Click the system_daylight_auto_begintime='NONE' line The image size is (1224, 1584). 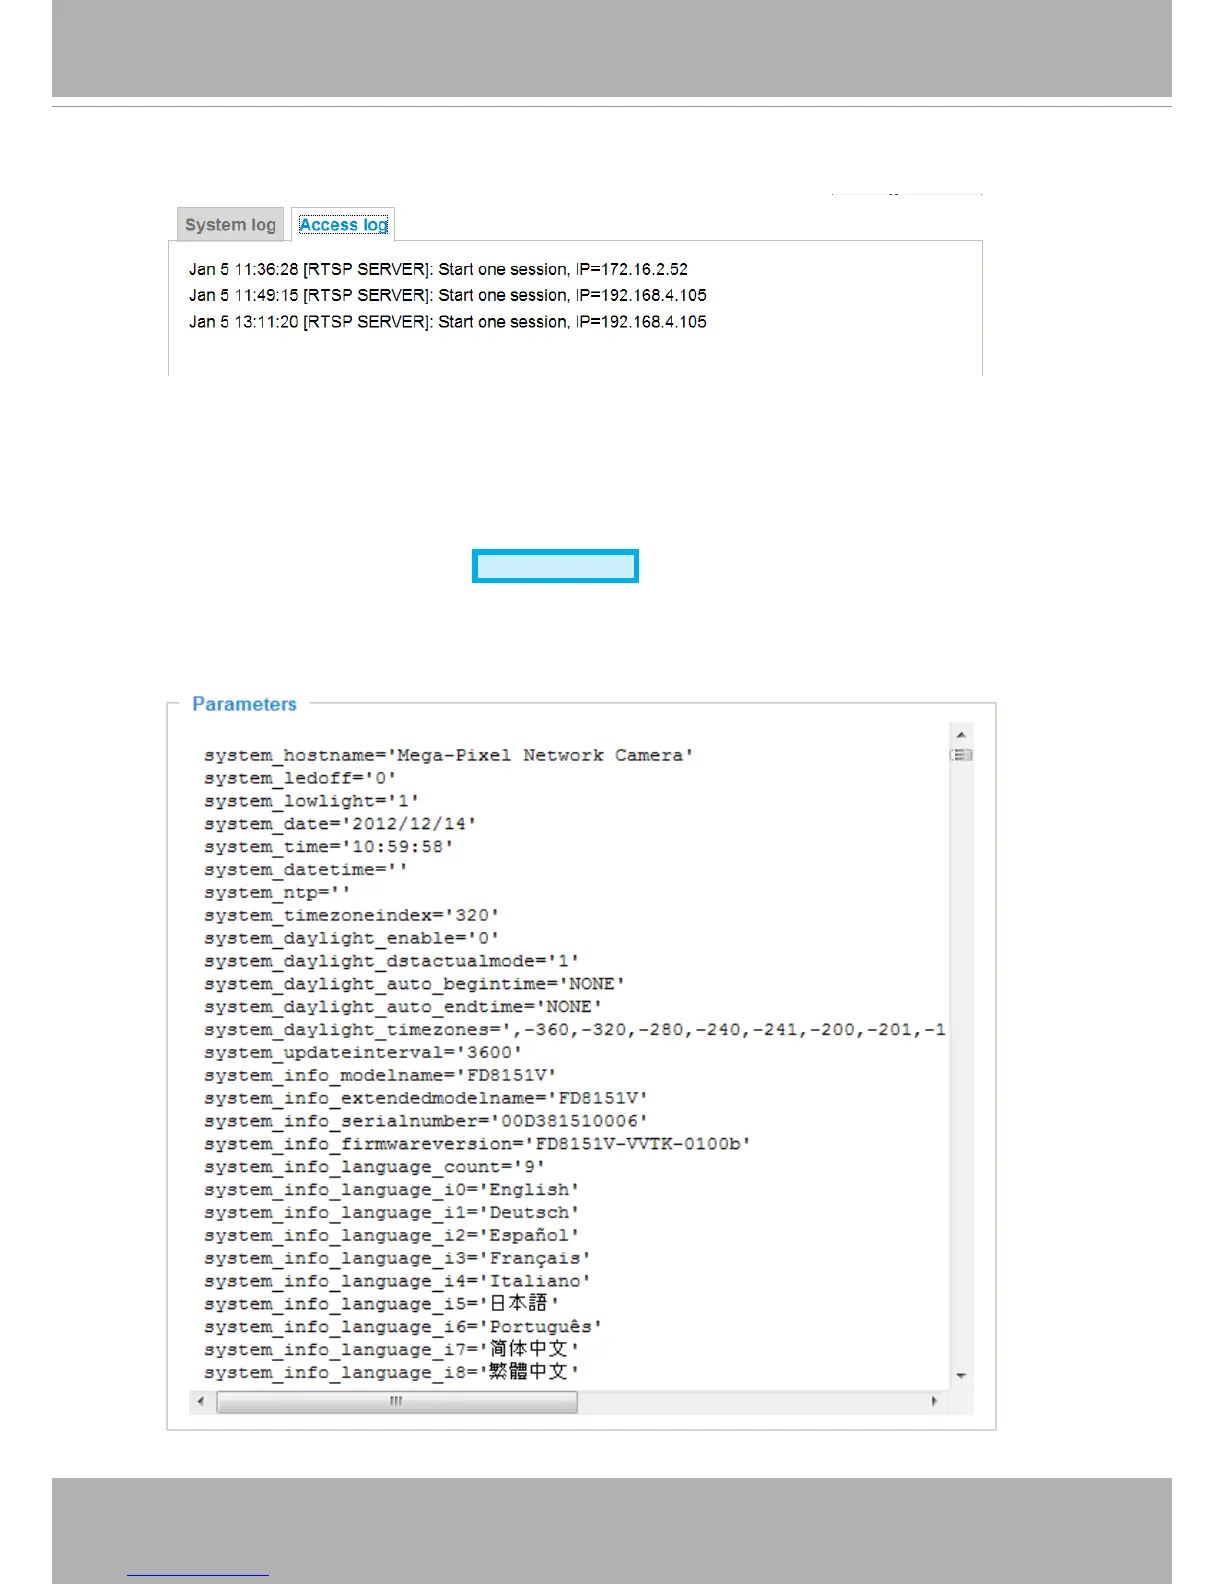tap(414, 984)
